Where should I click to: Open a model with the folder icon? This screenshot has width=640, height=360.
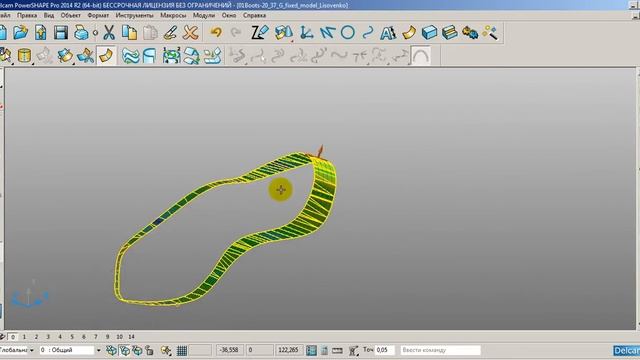click(x=20, y=33)
